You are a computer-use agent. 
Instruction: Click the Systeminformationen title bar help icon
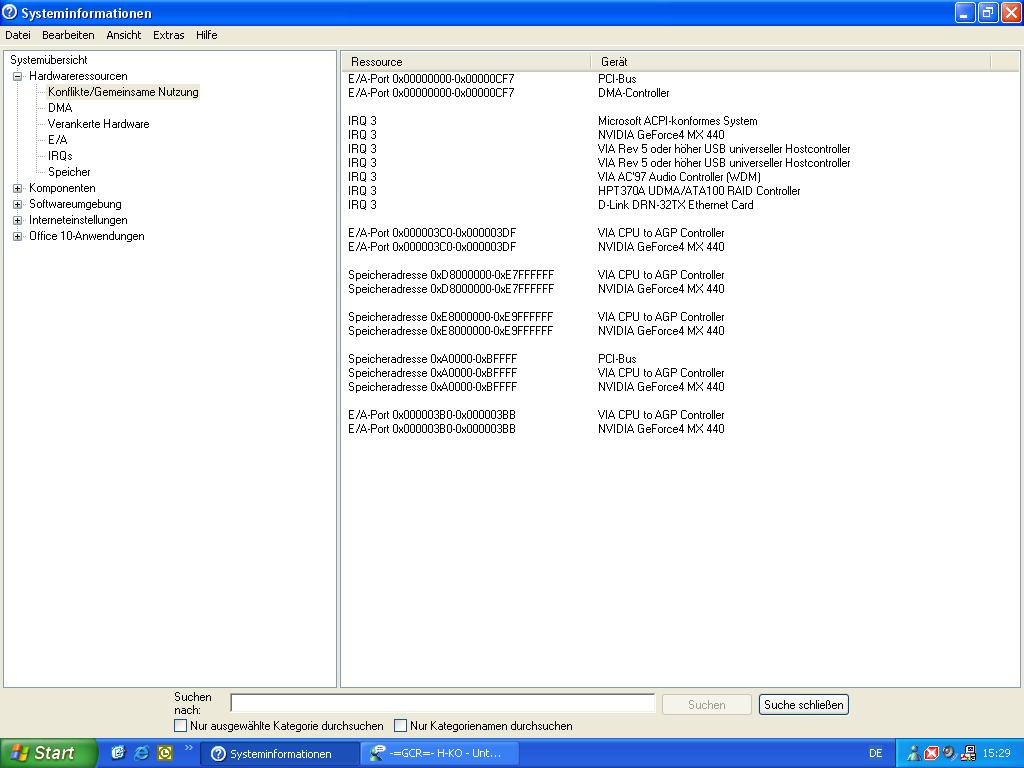pos(9,12)
